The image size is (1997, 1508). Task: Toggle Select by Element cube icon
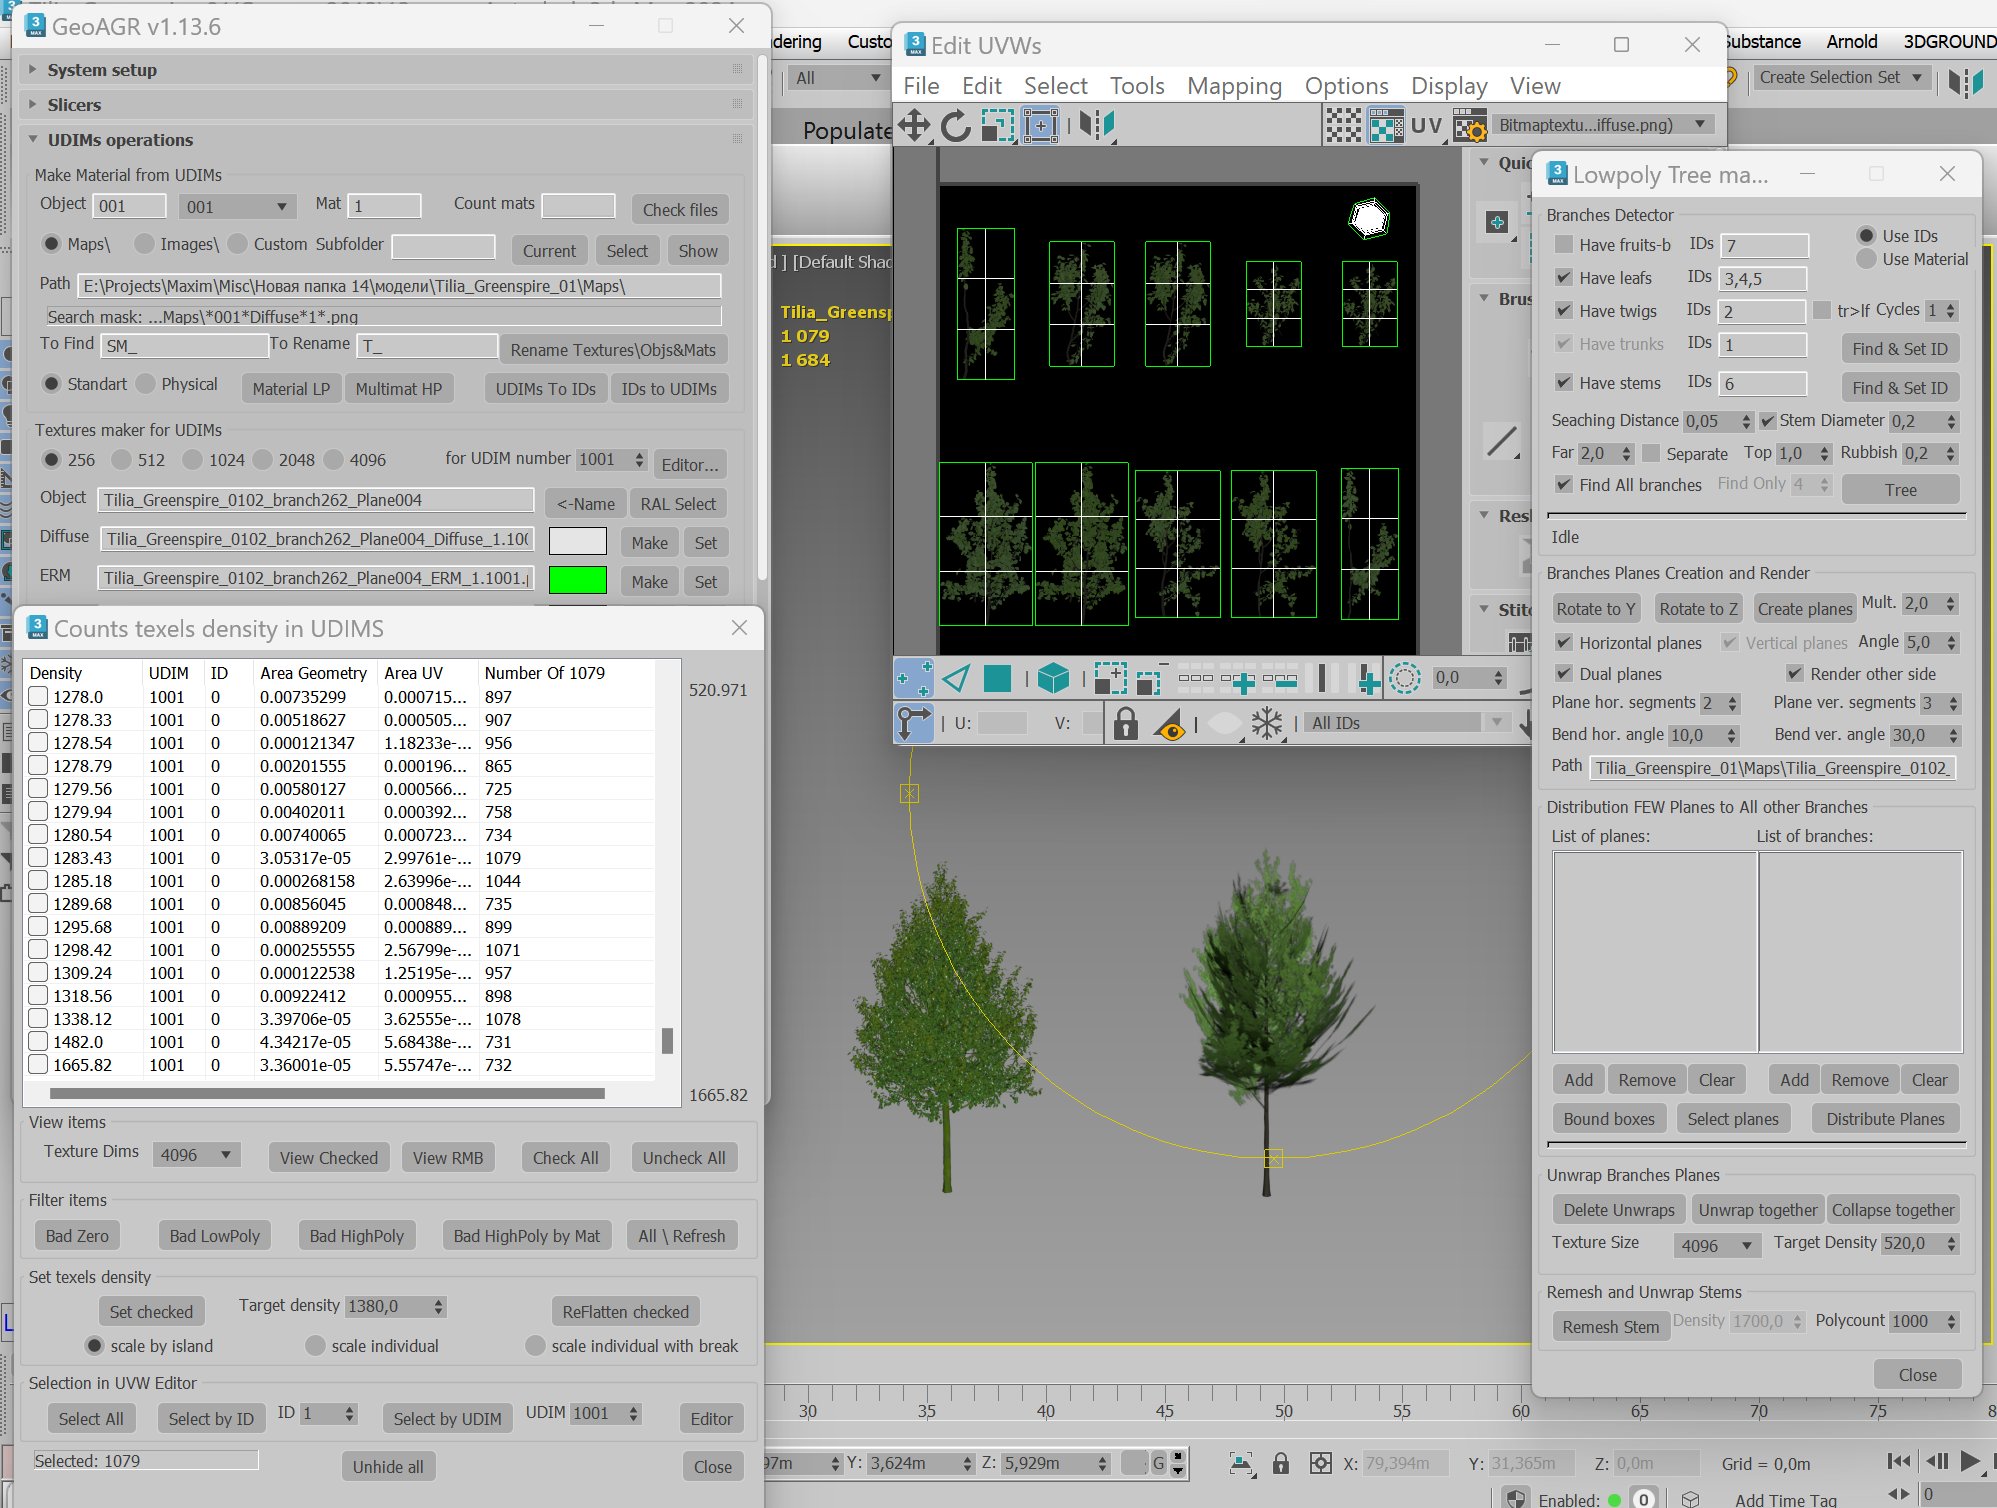1053,679
